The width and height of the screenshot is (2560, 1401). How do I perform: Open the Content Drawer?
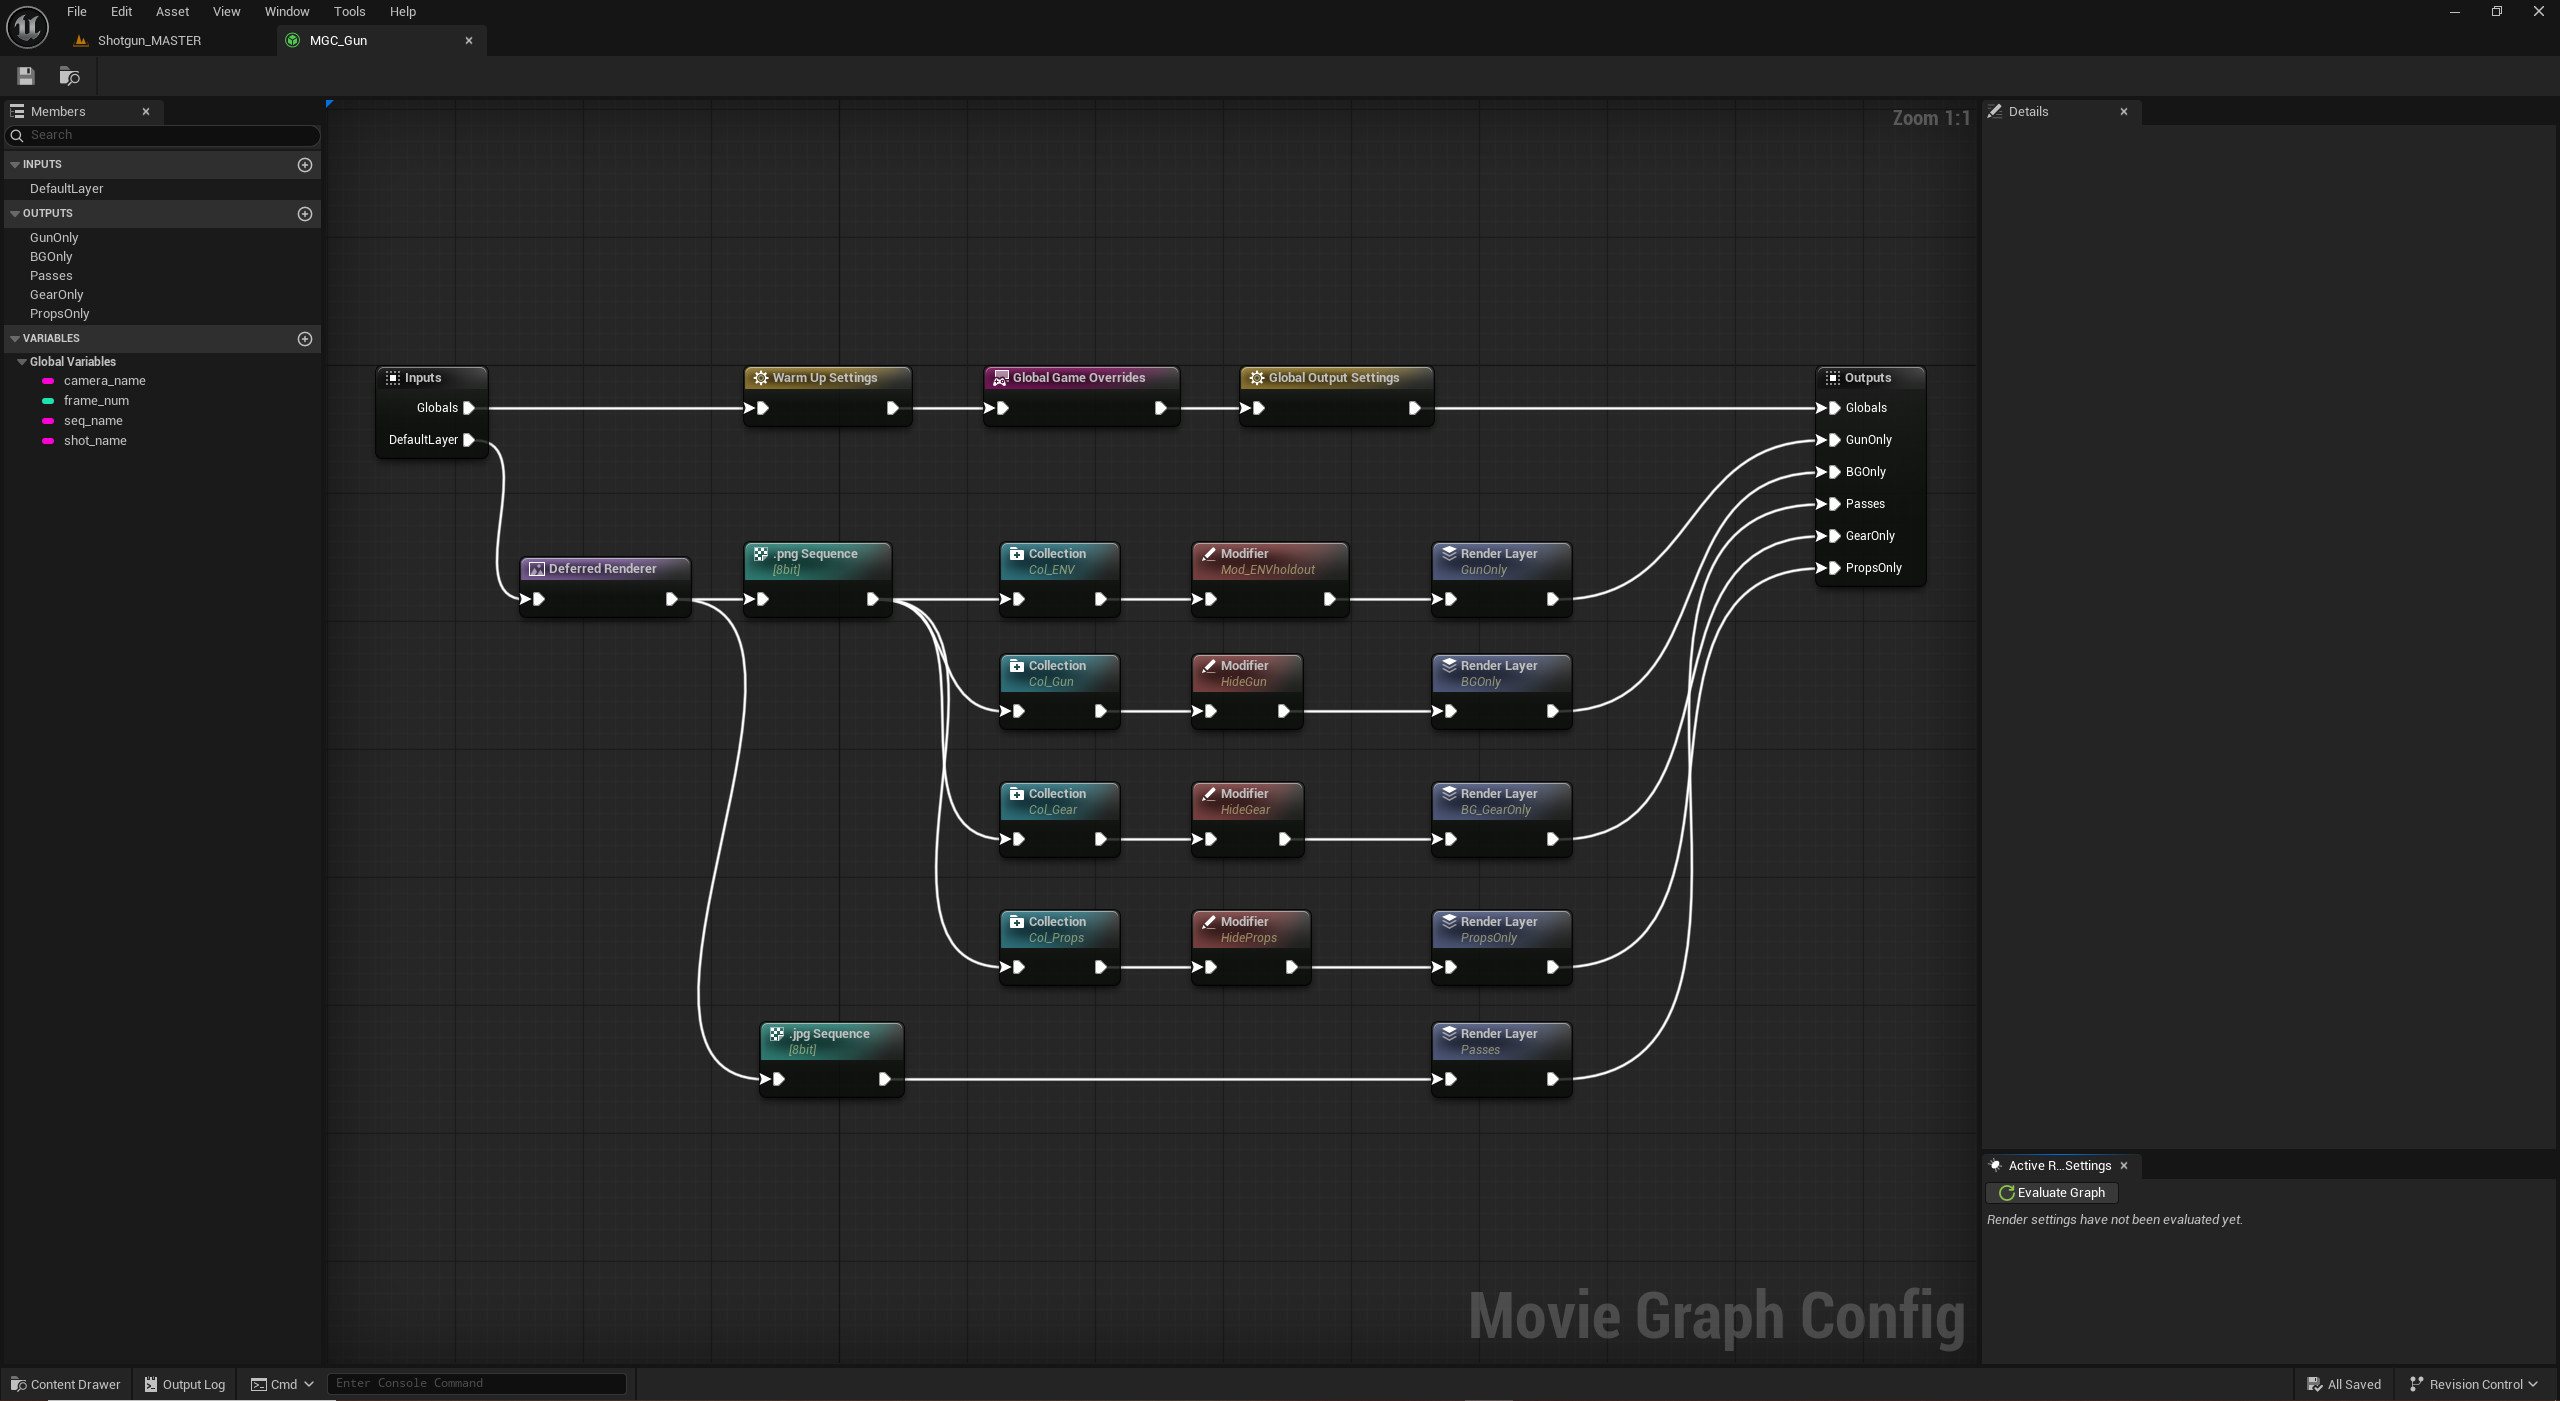65,1384
